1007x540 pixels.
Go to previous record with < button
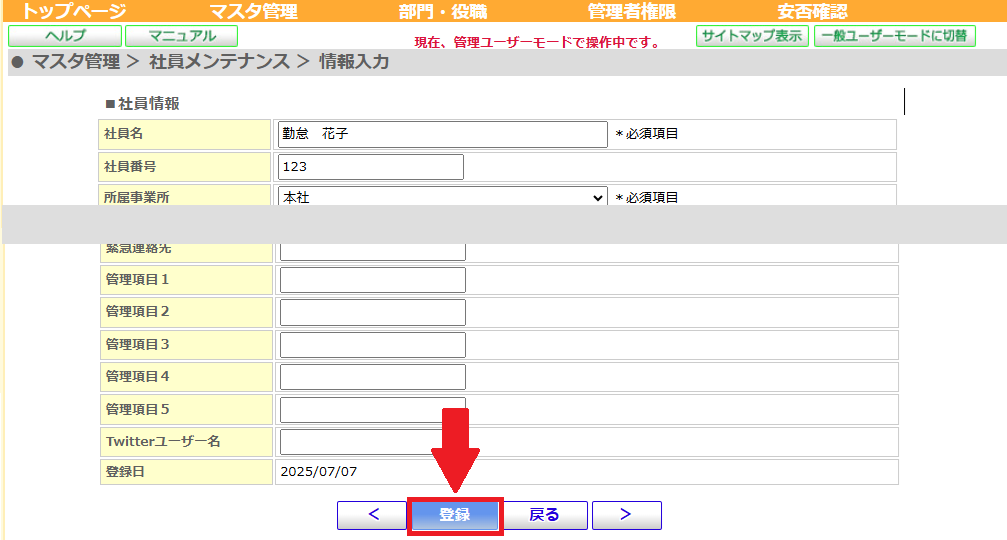coord(372,515)
